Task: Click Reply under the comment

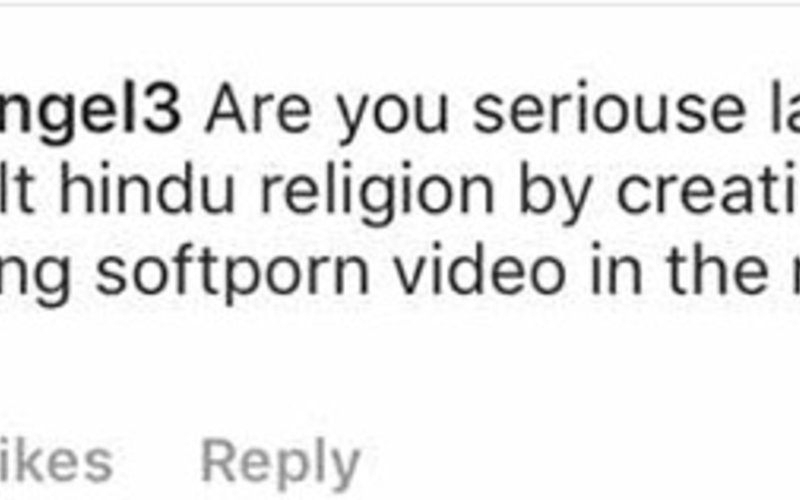Action: [x=281, y=464]
